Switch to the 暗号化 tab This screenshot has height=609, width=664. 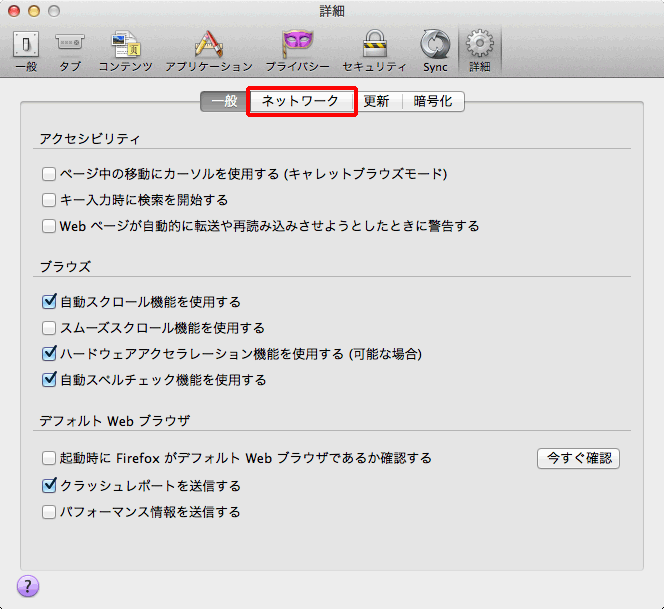[433, 102]
